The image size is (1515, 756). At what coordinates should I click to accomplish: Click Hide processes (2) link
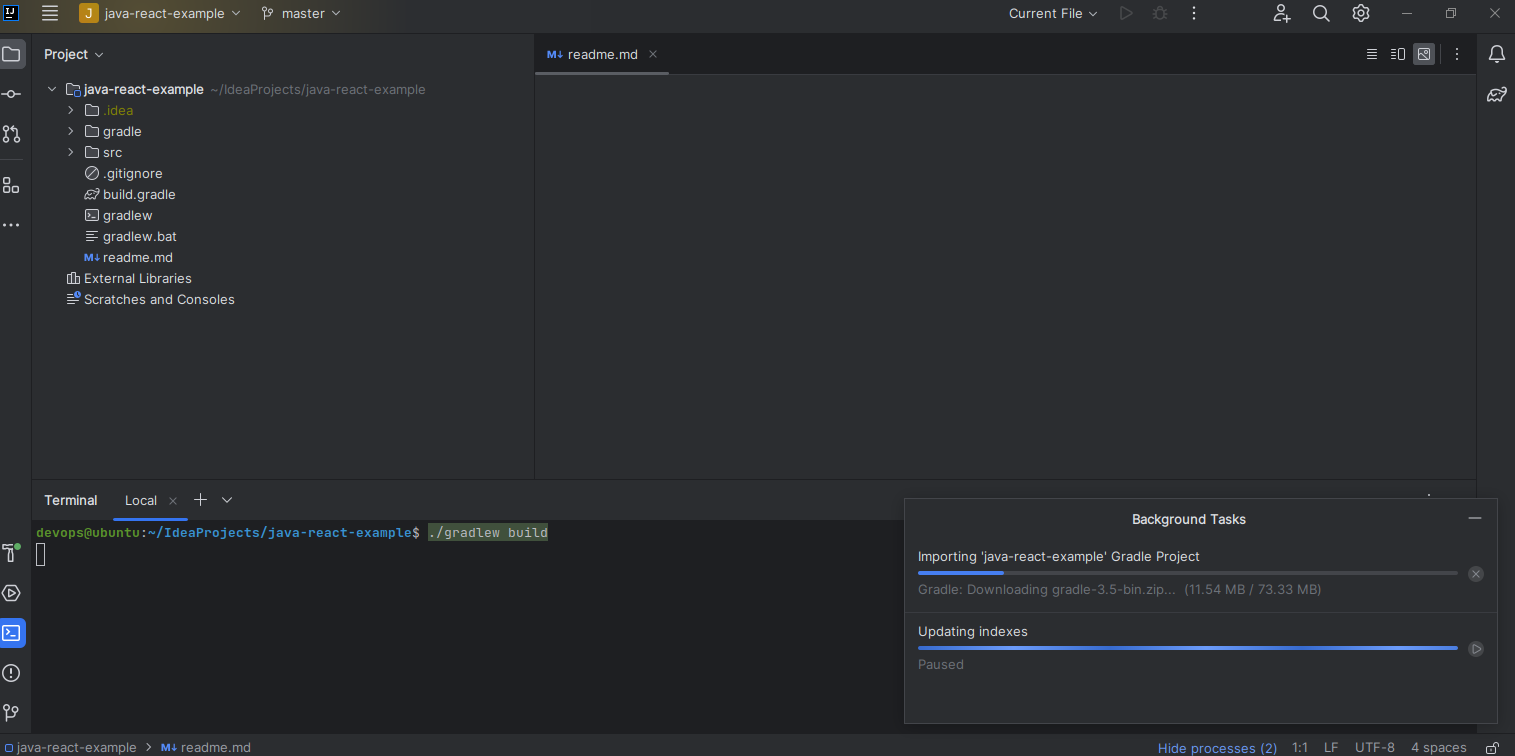(1217, 748)
